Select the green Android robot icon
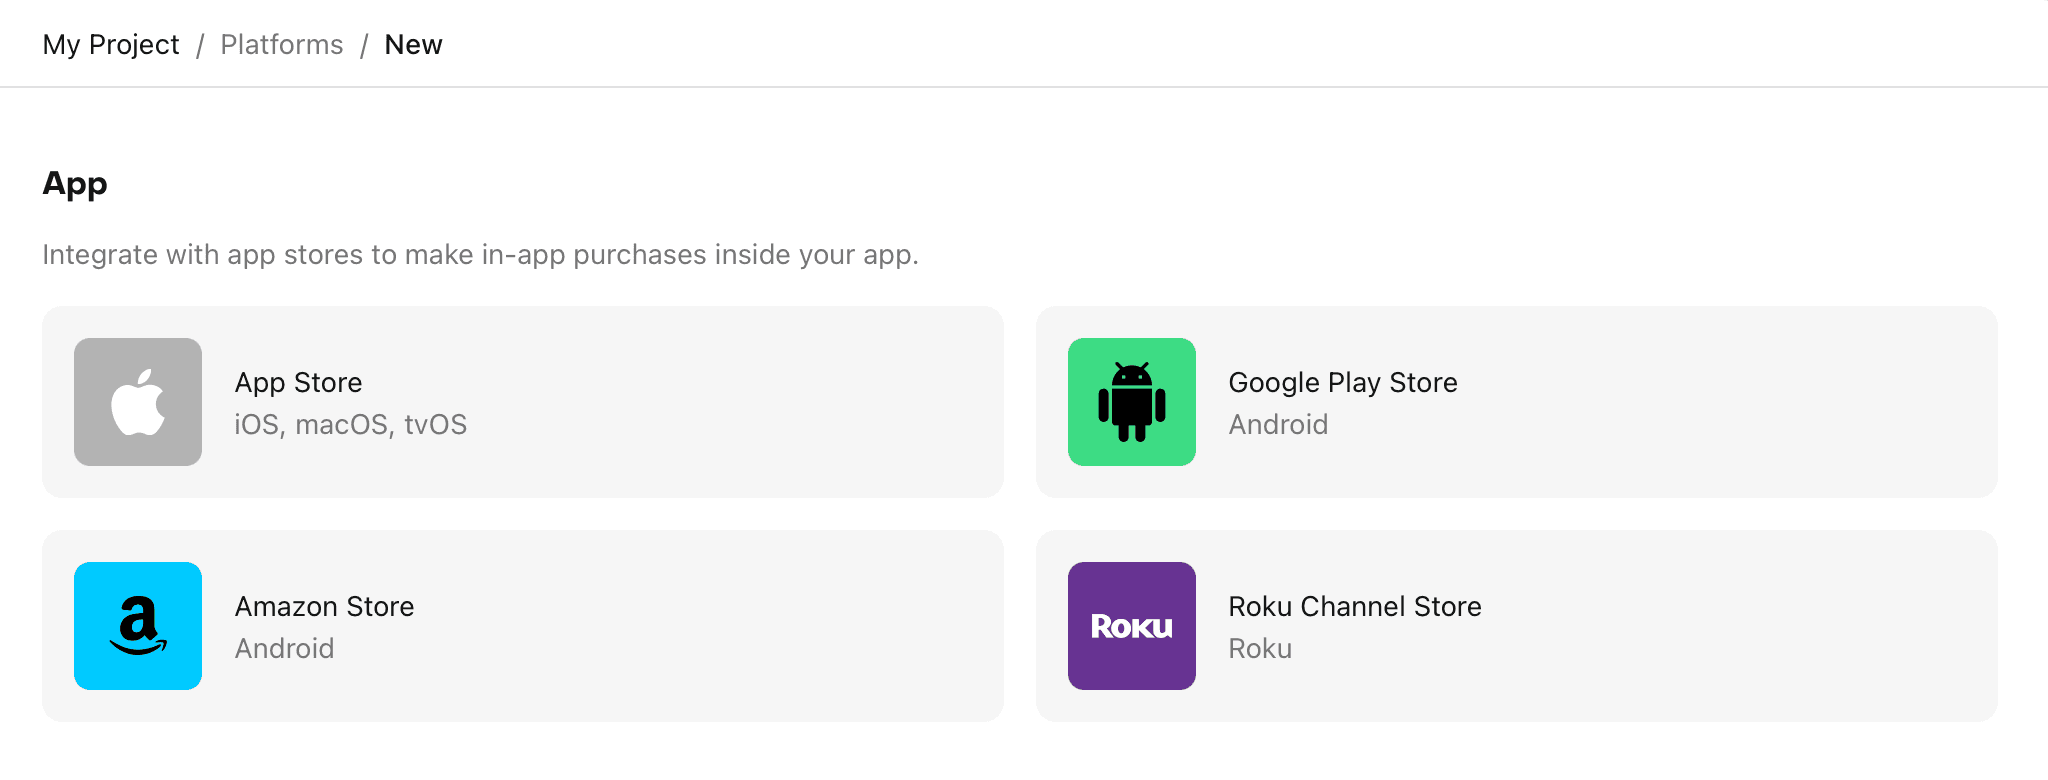The width and height of the screenshot is (2048, 780). click(x=1132, y=402)
